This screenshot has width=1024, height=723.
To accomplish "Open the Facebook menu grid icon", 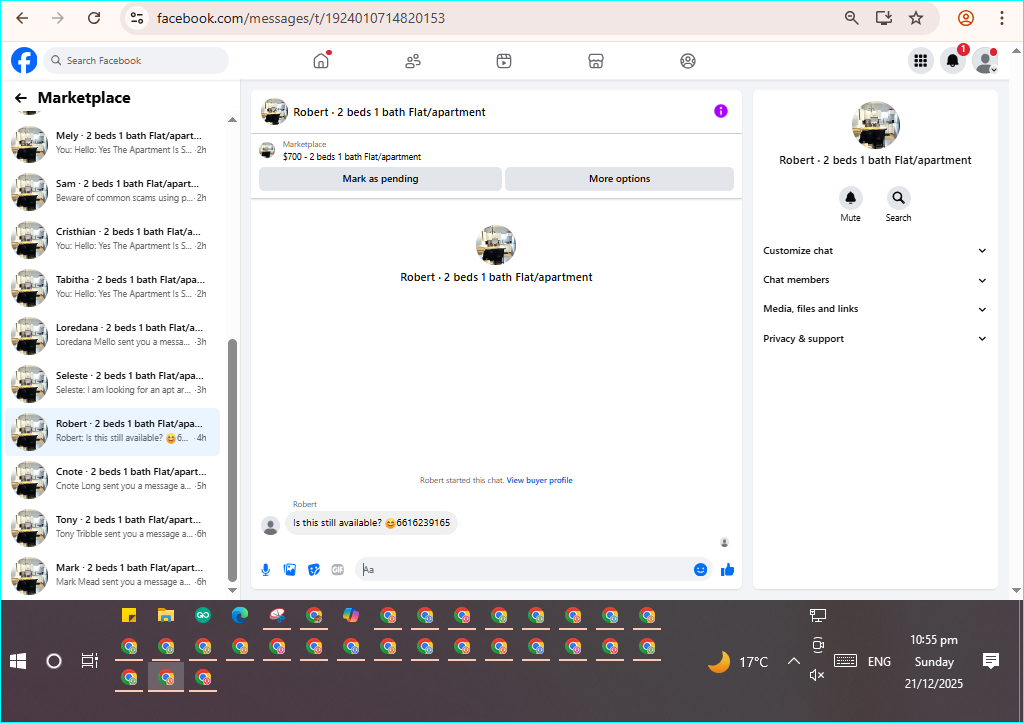I will click(x=921, y=61).
